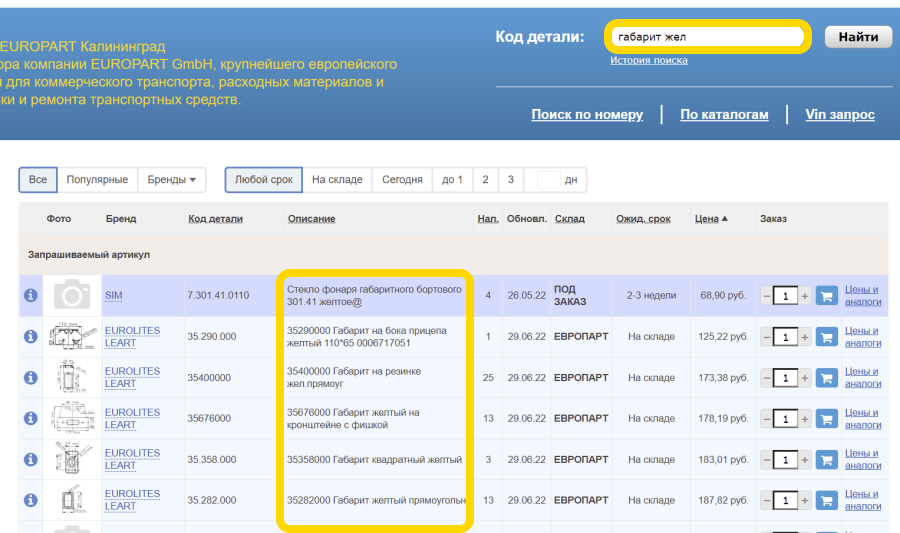The image size is (900, 533).
Task: Click the 'Код детали' search field
Action: point(708,37)
